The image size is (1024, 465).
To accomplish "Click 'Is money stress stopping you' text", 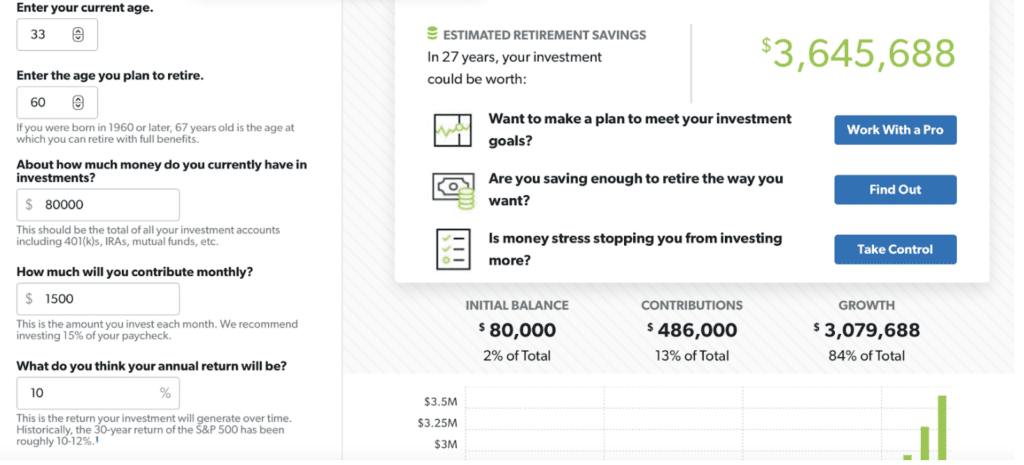I will (x=635, y=249).
